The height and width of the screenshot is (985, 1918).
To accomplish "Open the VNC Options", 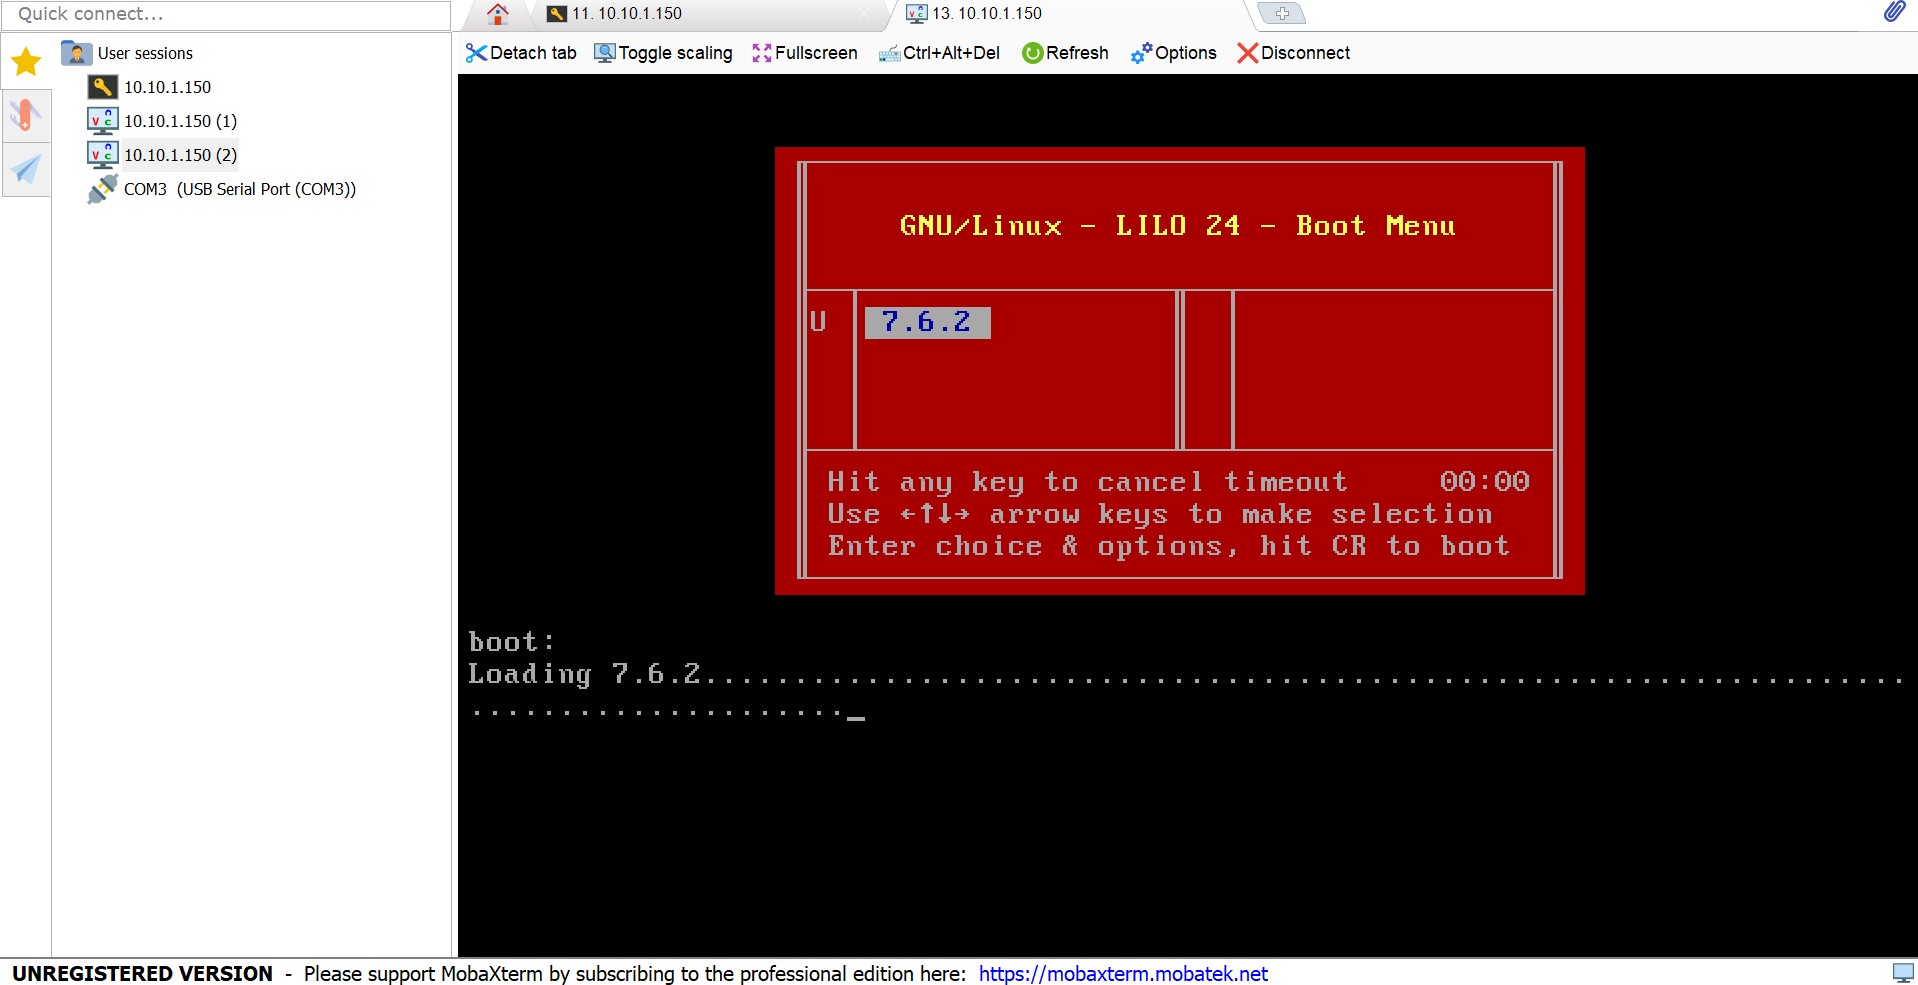I will pos(1173,53).
